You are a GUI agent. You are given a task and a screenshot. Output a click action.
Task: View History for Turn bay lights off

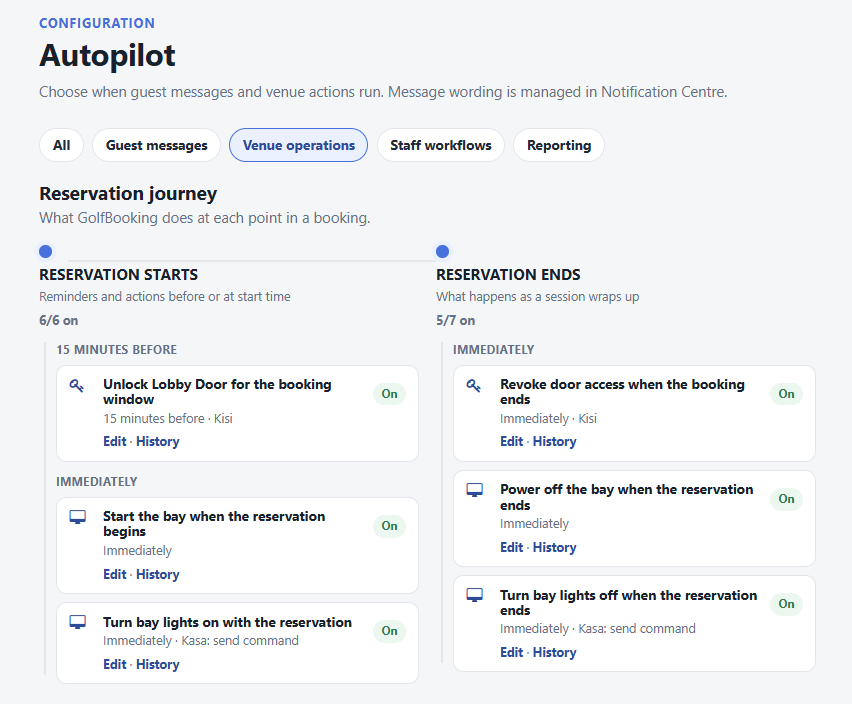(x=554, y=652)
